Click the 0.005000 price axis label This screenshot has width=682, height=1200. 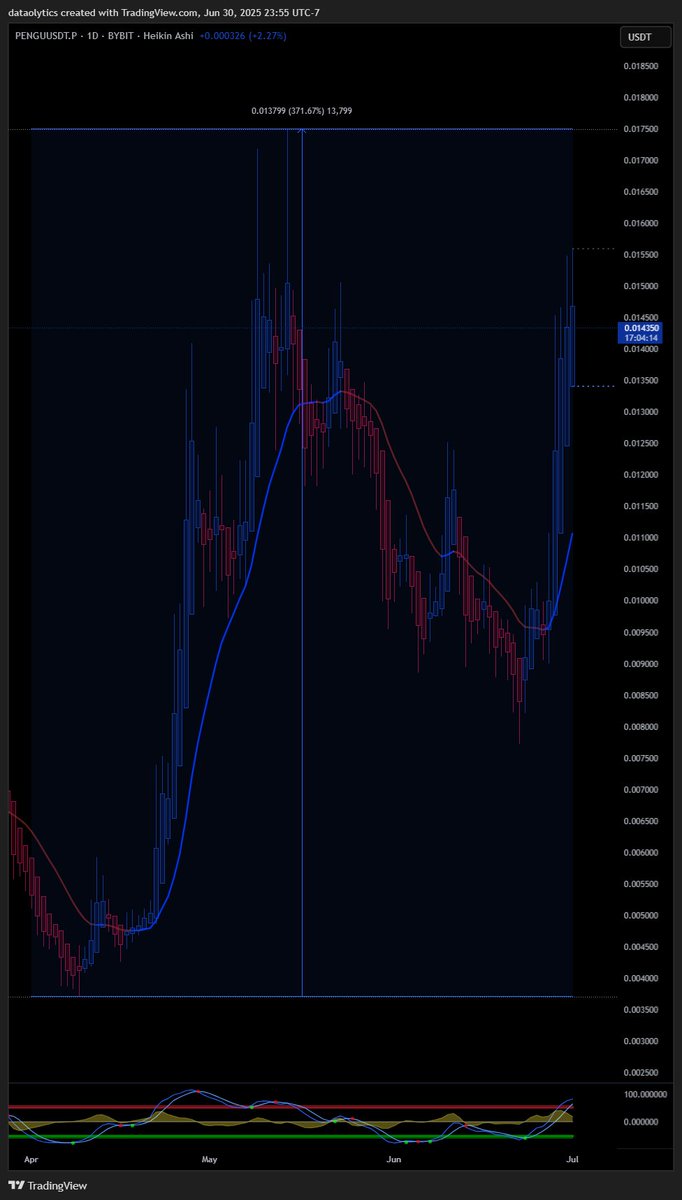click(x=641, y=915)
